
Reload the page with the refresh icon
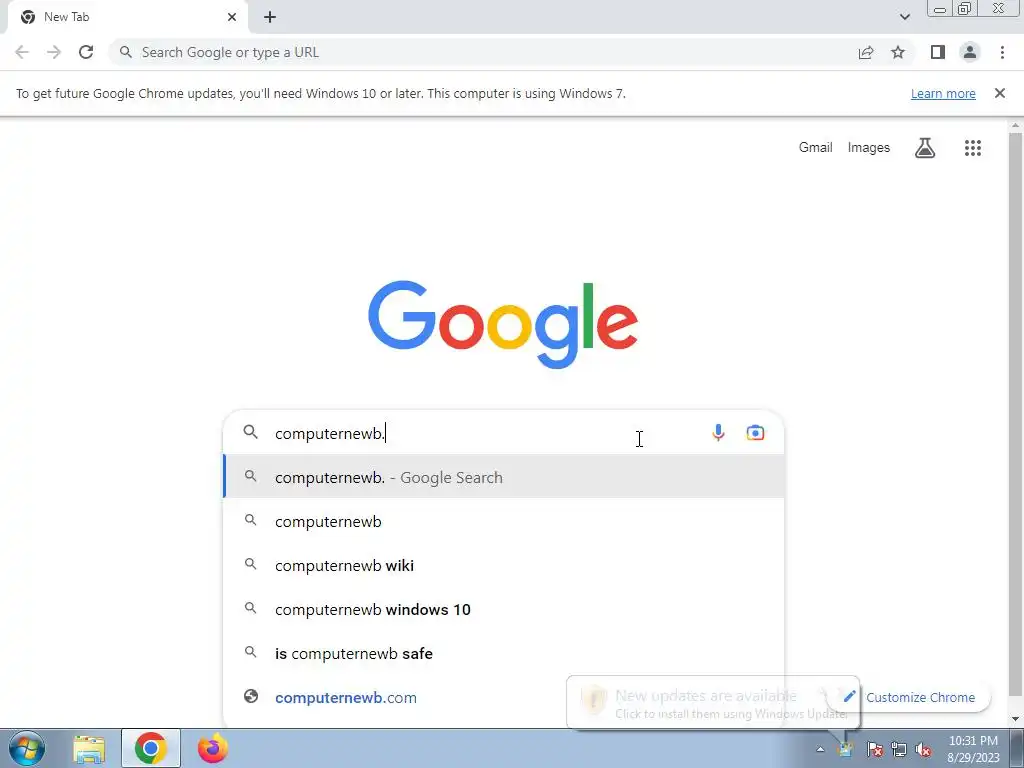[x=86, y=52]
